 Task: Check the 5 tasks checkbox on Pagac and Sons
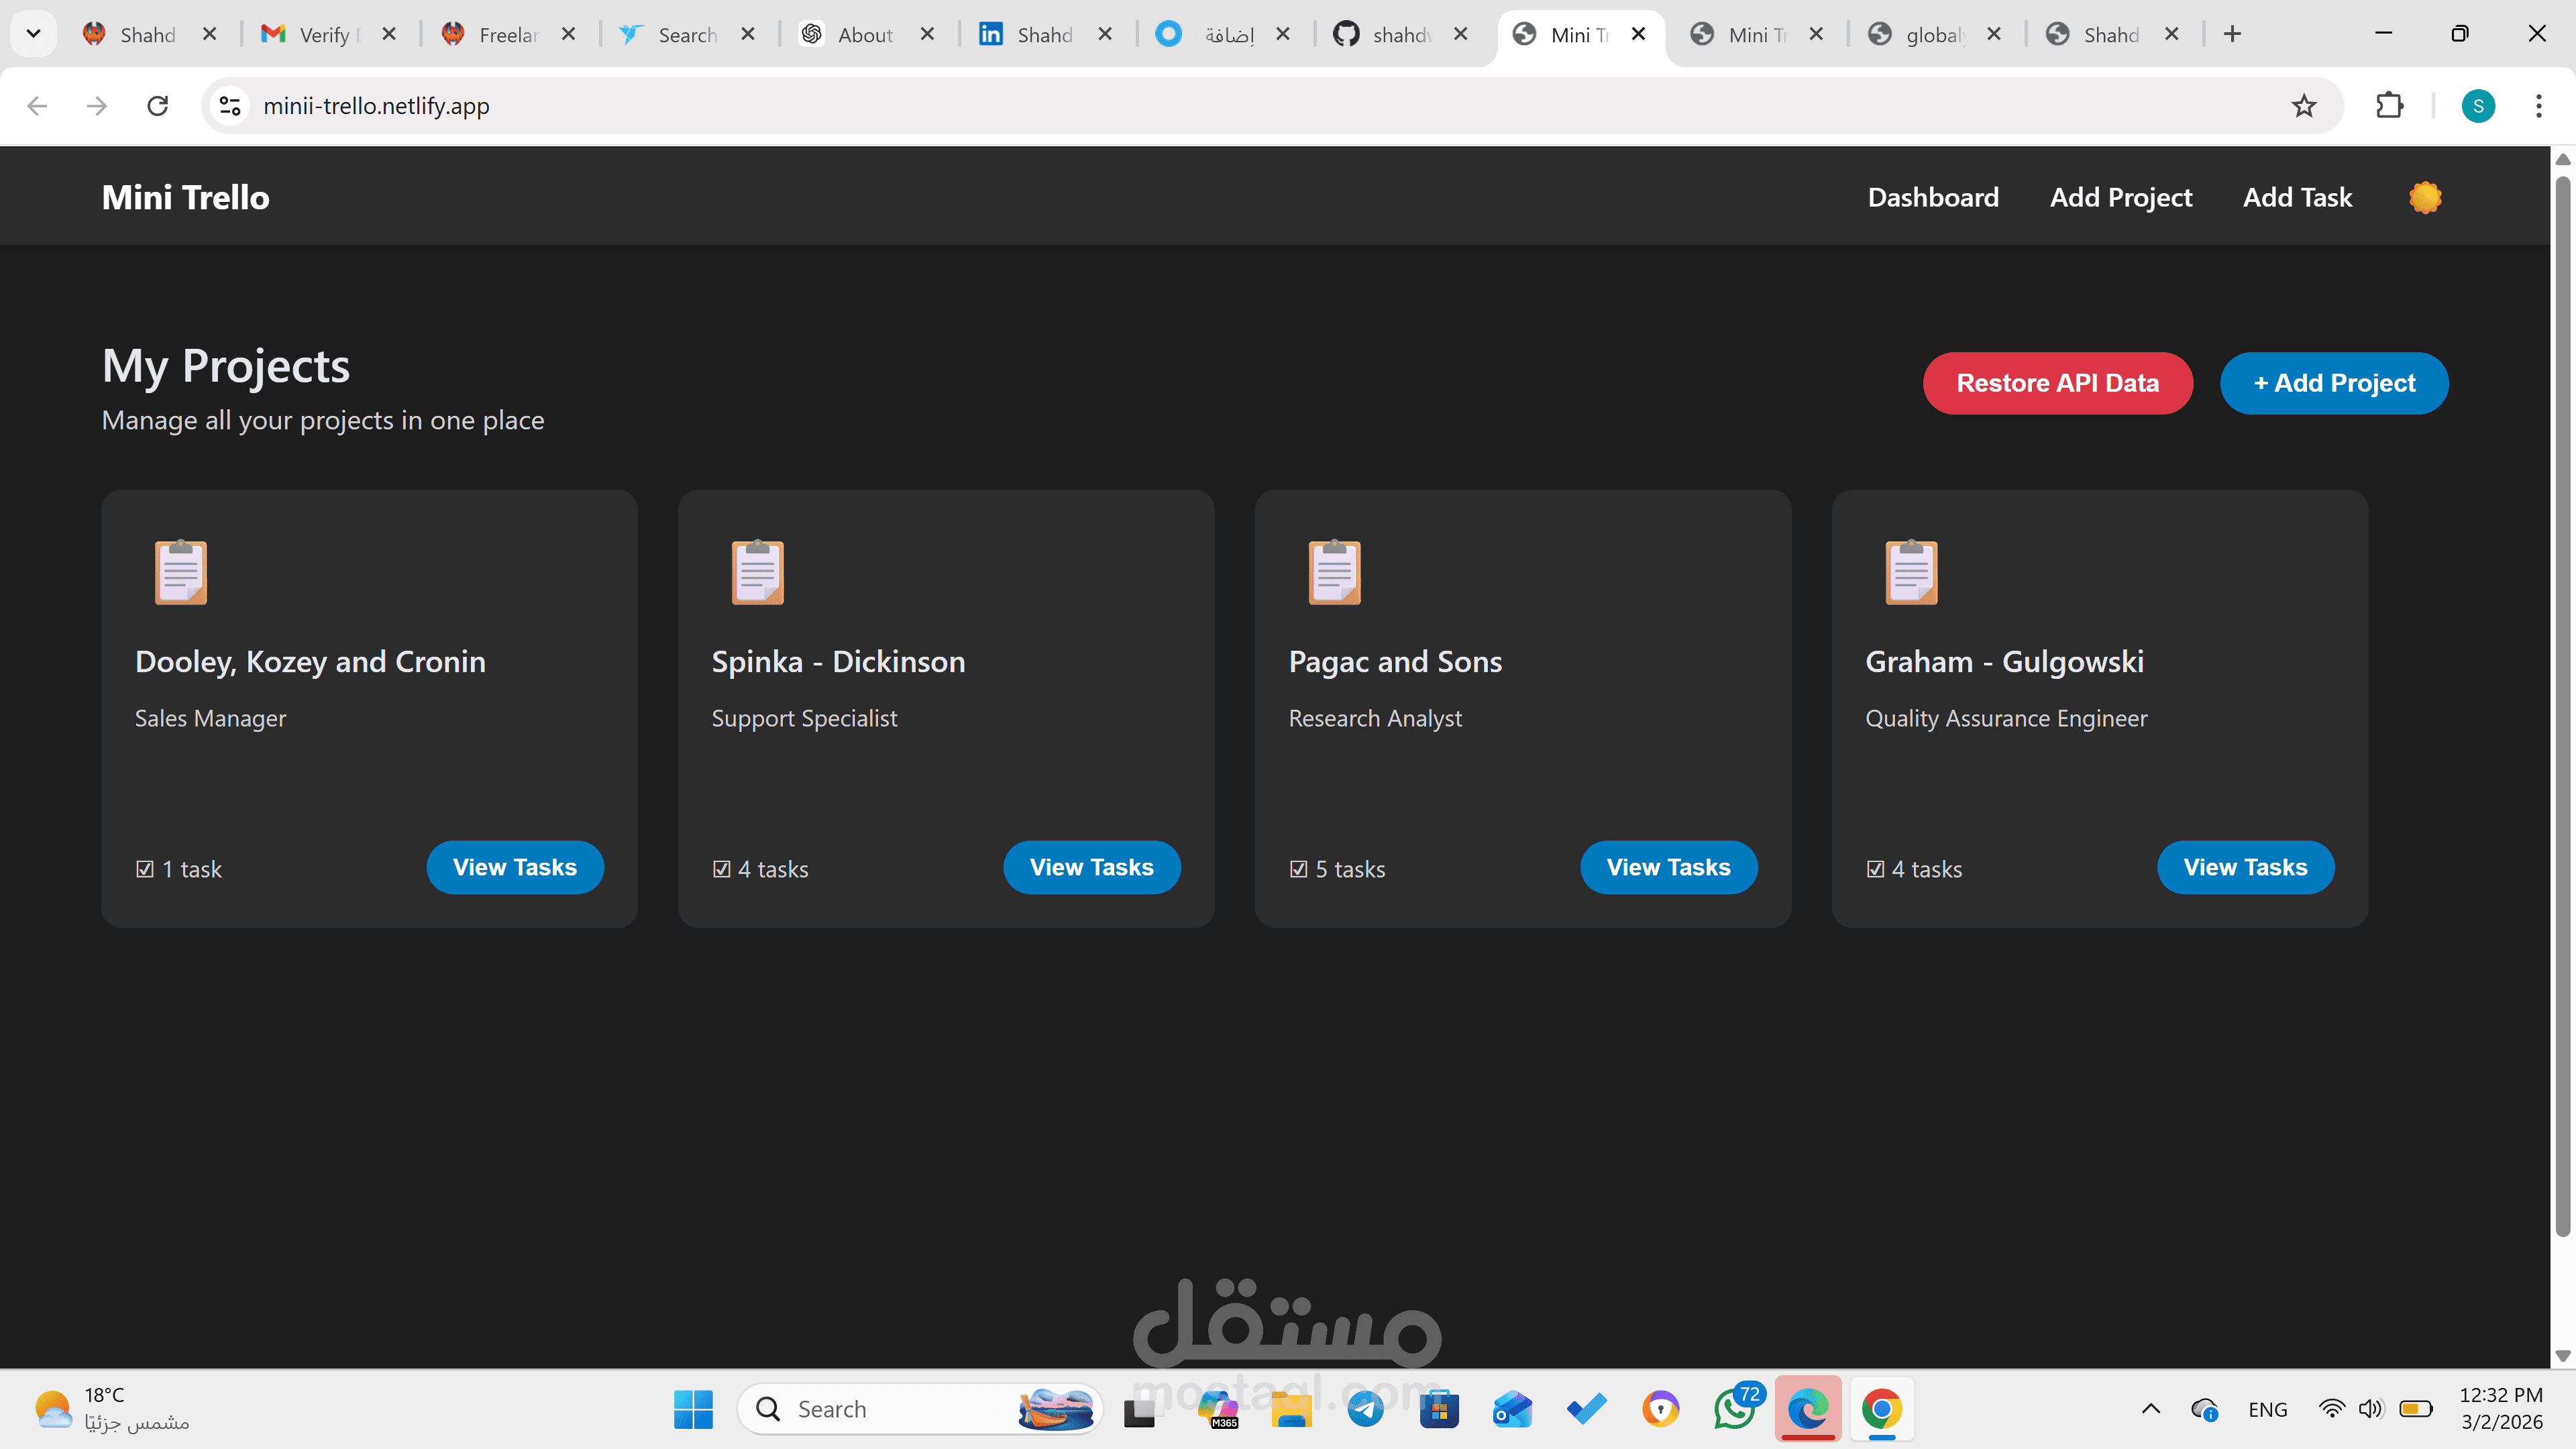(x=1299, y=868)
